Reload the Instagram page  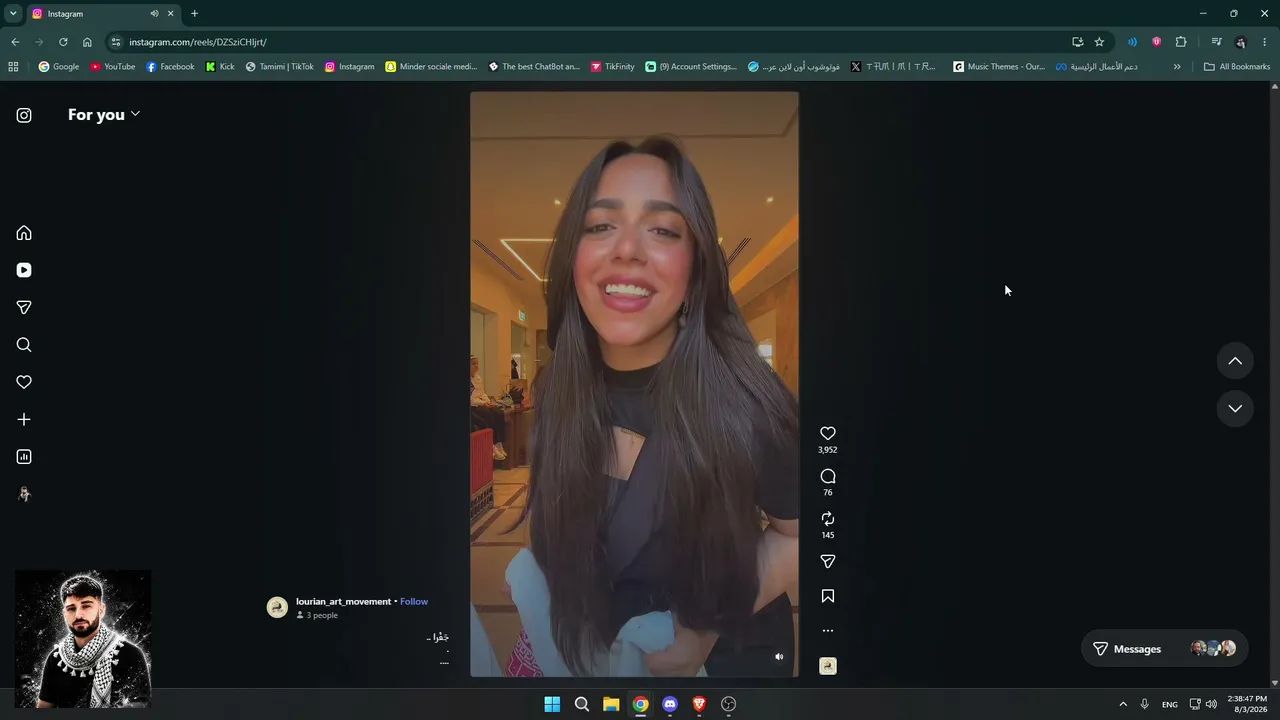pos(63,42)
